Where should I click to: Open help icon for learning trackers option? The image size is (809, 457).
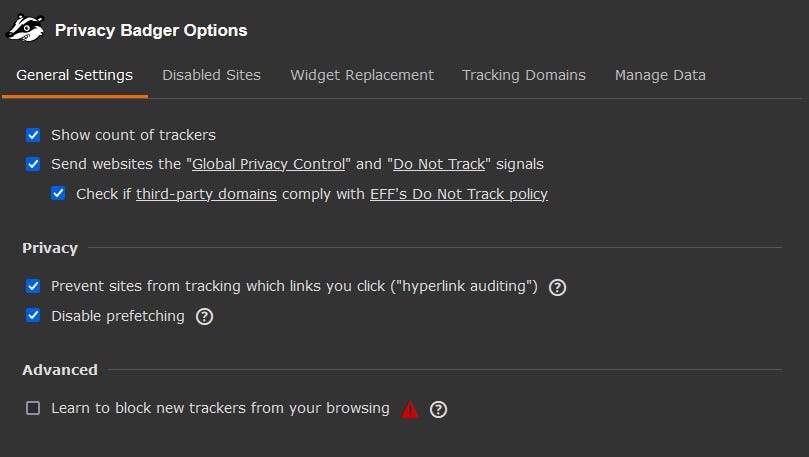tap(439, 410)
